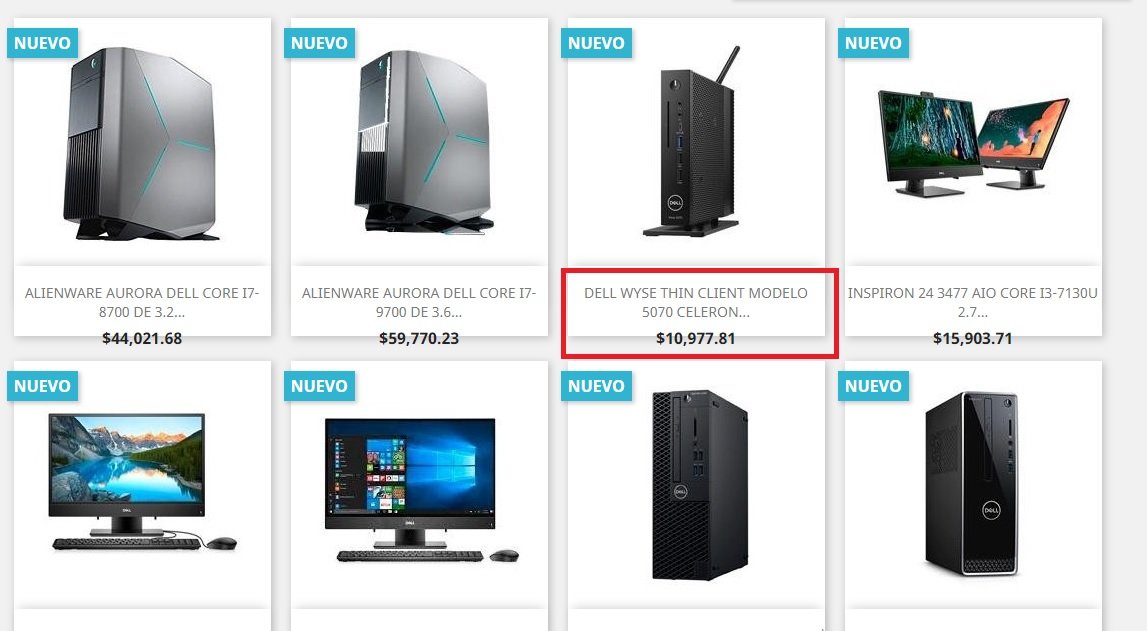
Task: Open the DELL WYSE THIN CLIENT MODELO 5070 link
Action: [696, 302]
